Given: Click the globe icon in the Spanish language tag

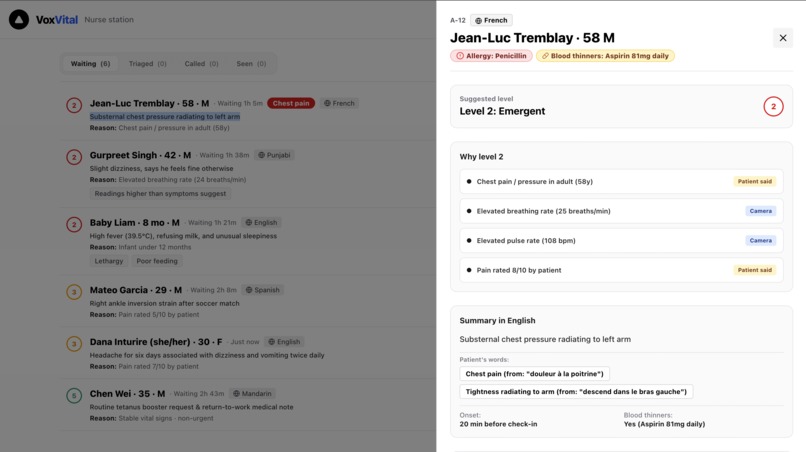Looking at the screenshot, I should click(x=249, y=290).
